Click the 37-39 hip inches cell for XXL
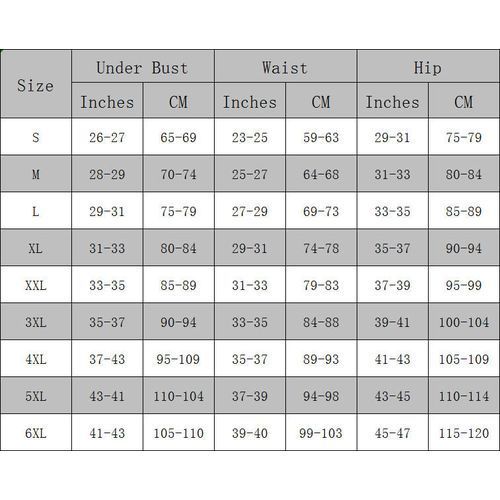Image resolution: width=500 pixels, height=500 pixels. tap(392, 285)
